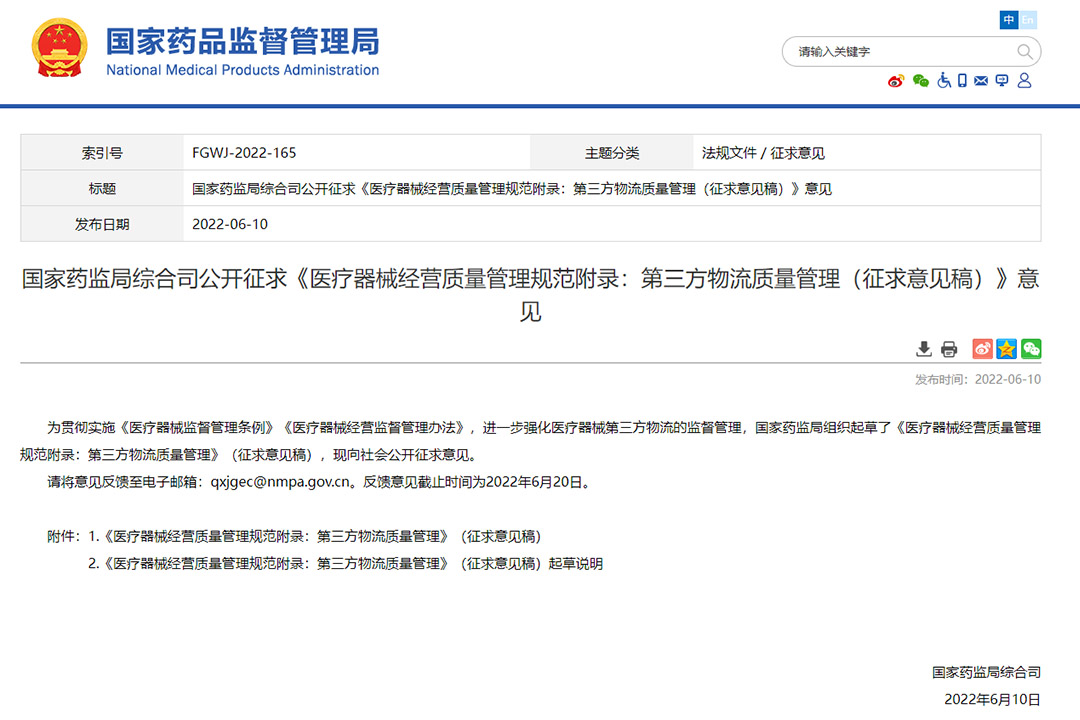Open the WeChat icon in header

coord(920,81)
